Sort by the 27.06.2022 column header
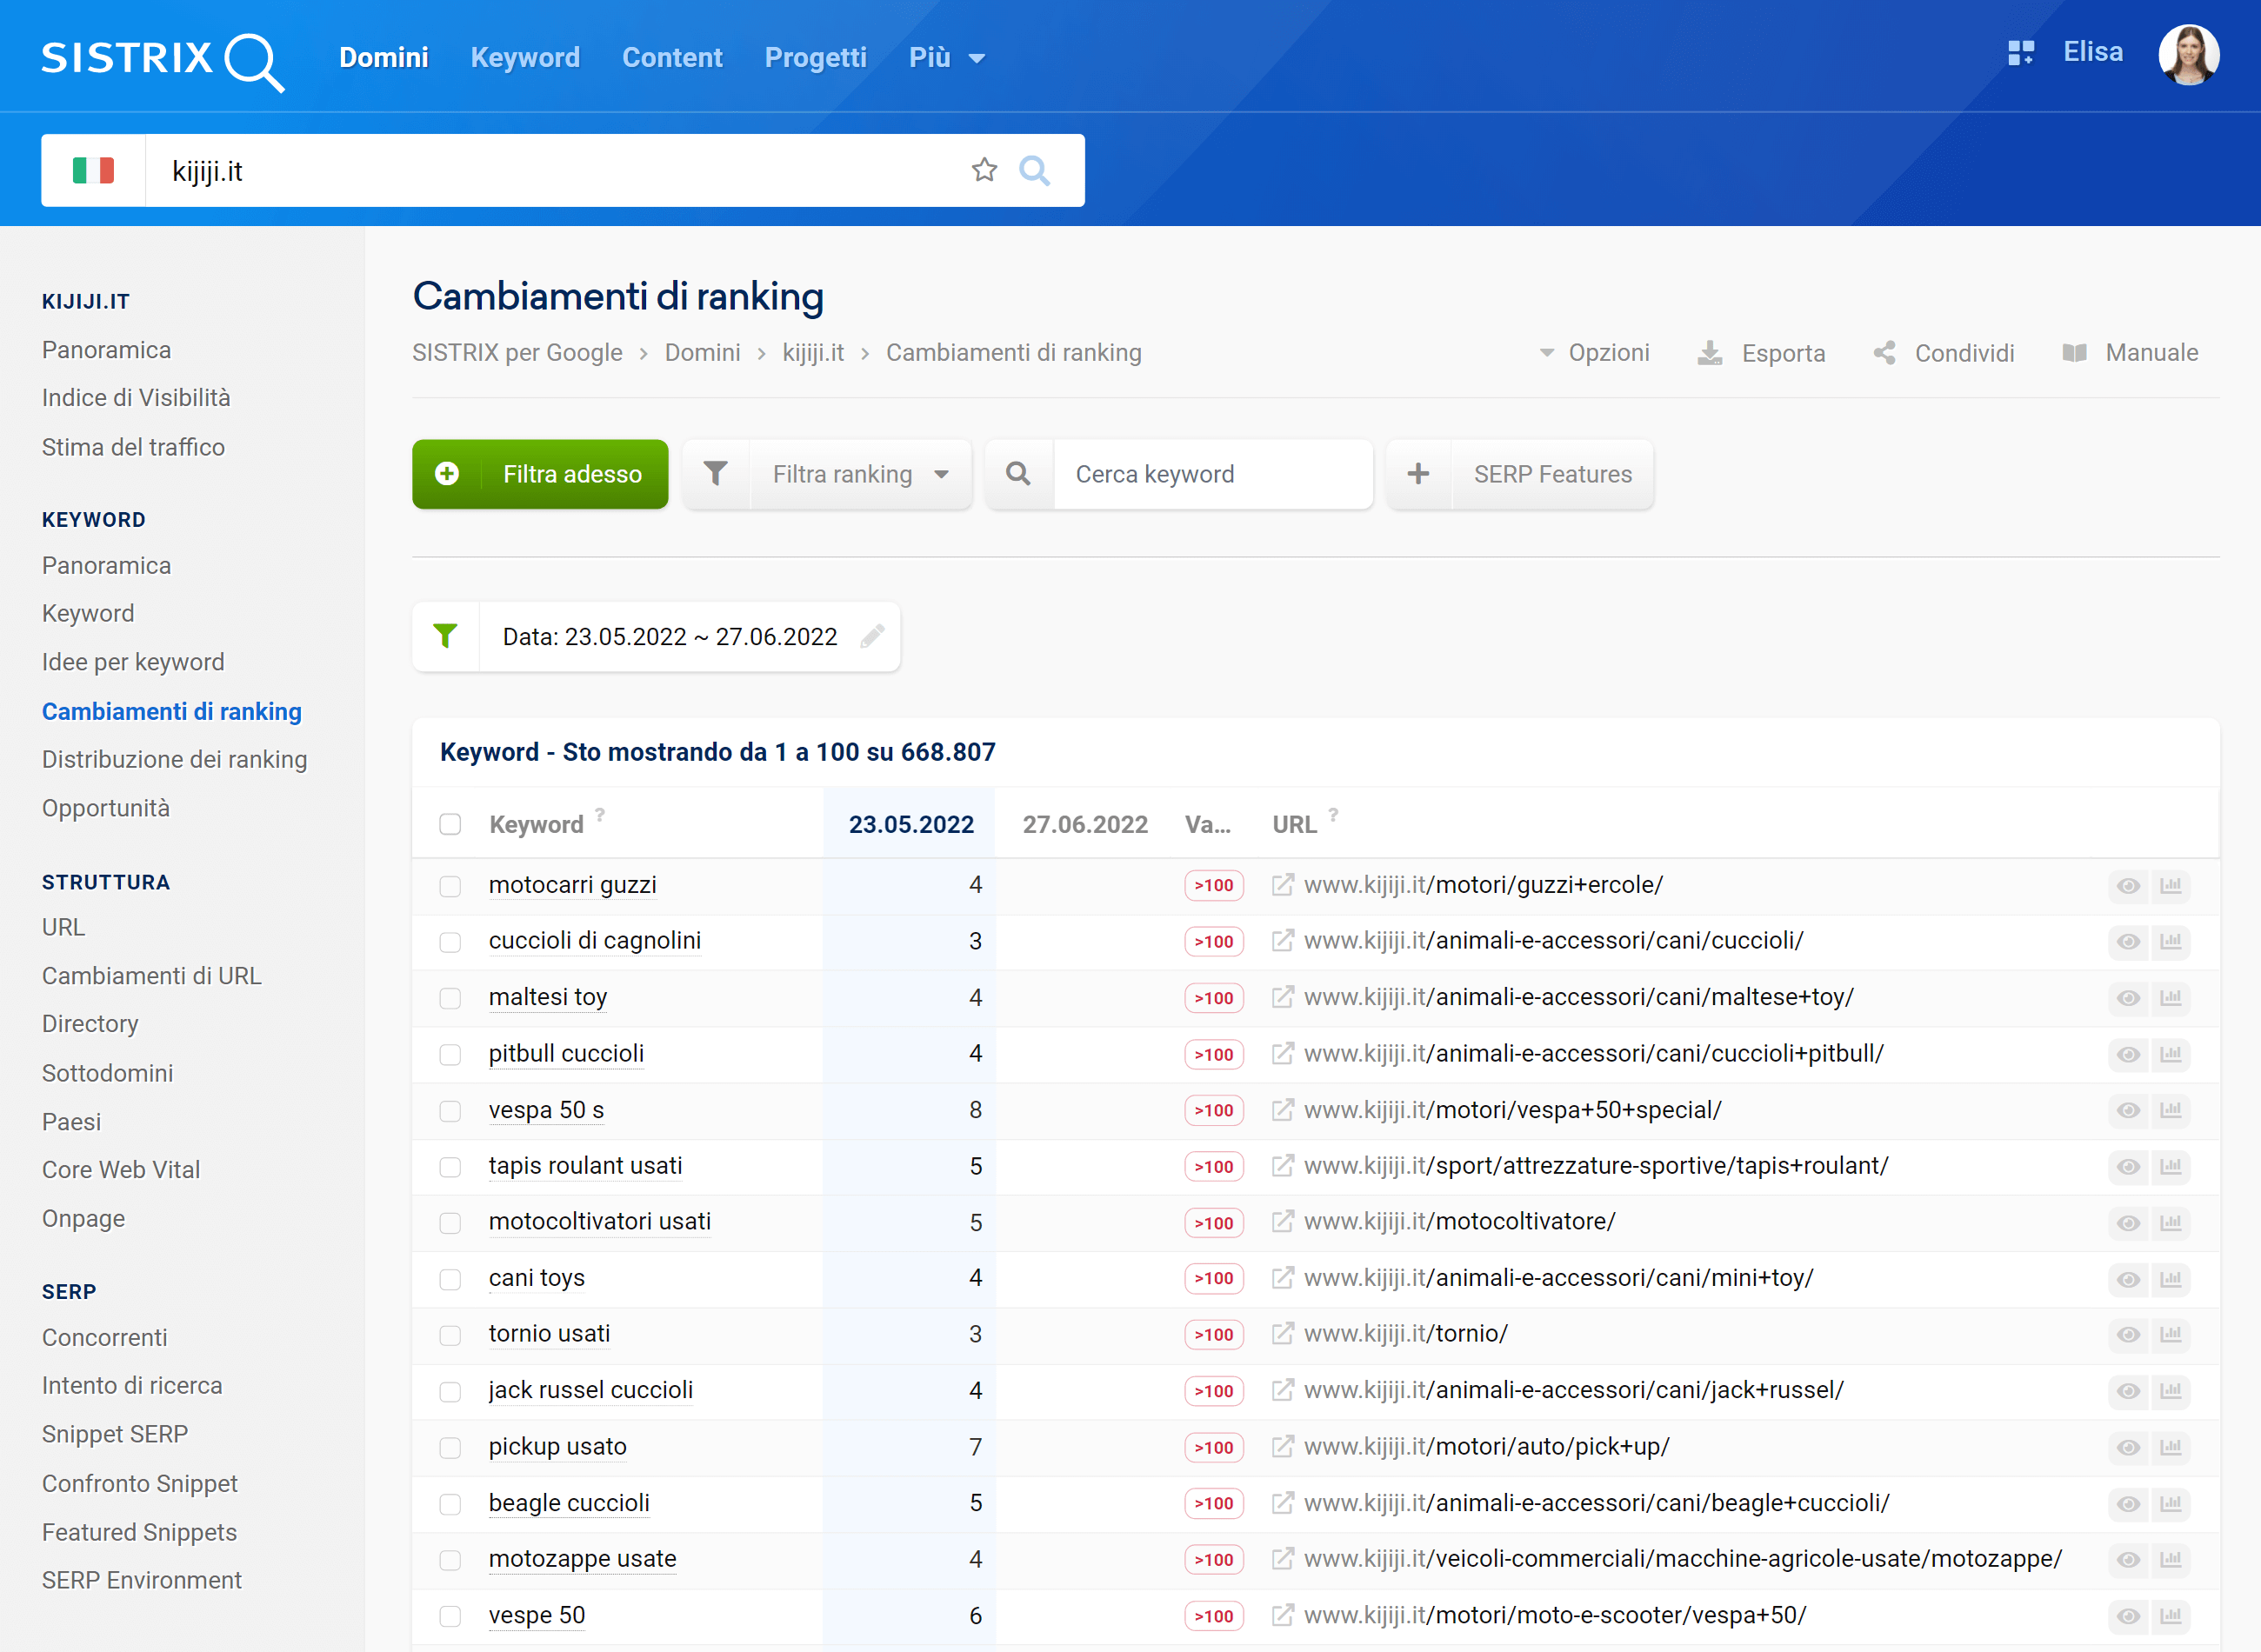Image resolution: width=2261 pixels, height=1652 pixels. (x=1085, y=825)
